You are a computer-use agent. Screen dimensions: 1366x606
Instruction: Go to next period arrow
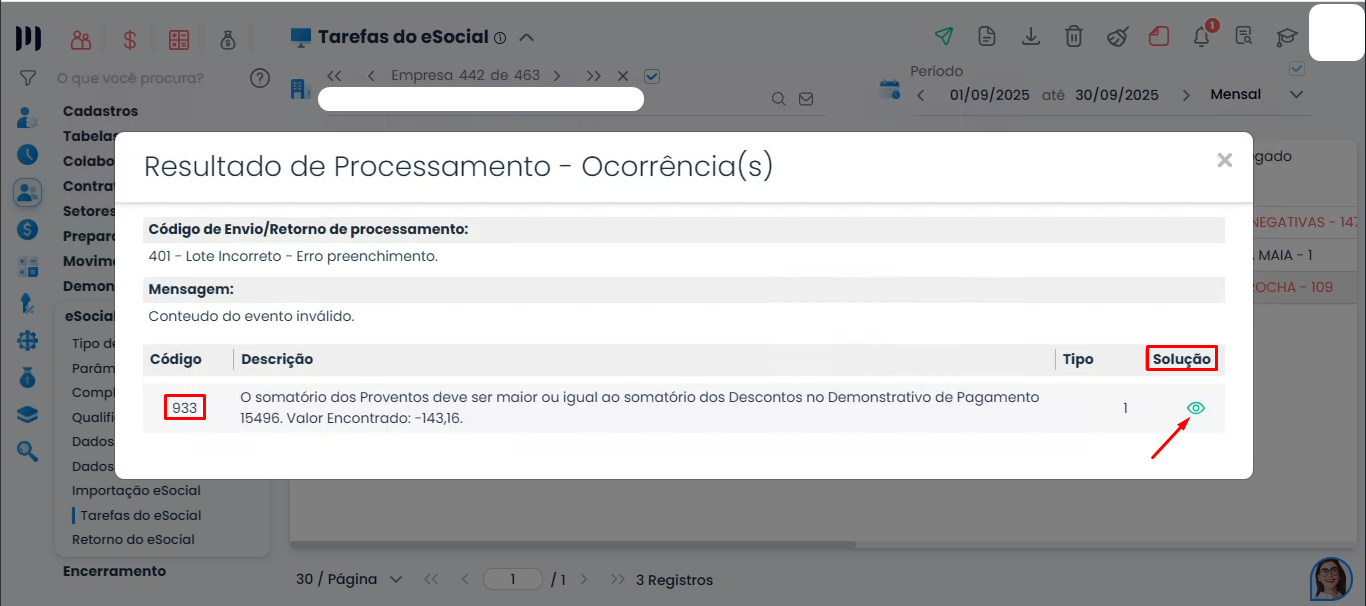(1186, 95)
